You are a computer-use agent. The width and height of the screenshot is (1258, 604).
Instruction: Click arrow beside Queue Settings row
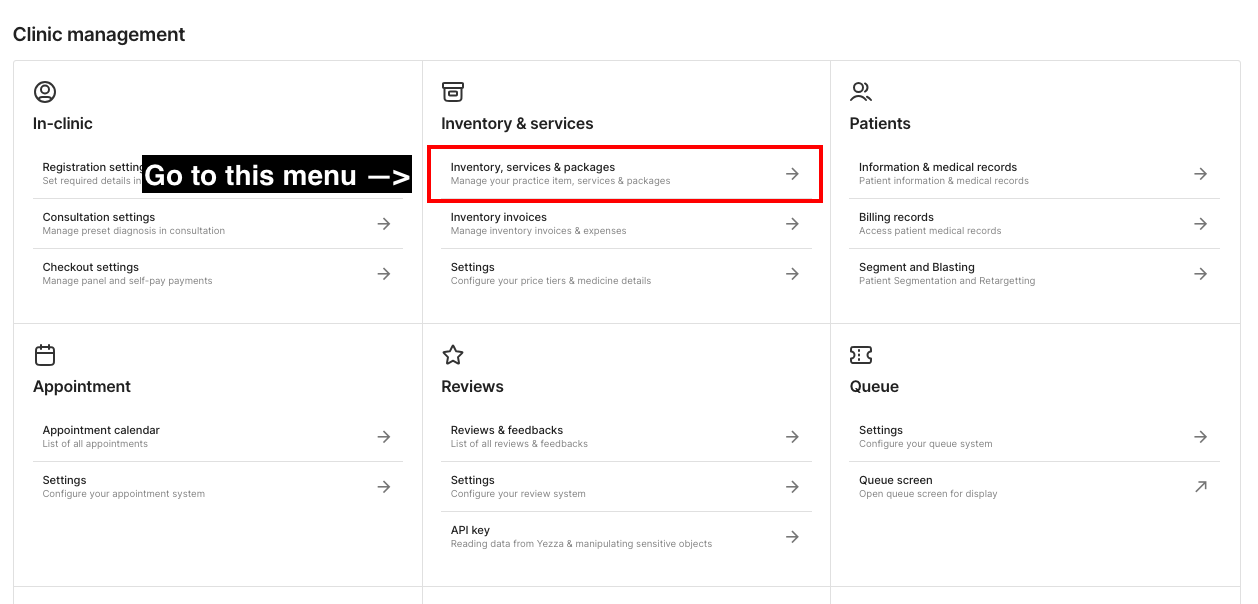1201,437
